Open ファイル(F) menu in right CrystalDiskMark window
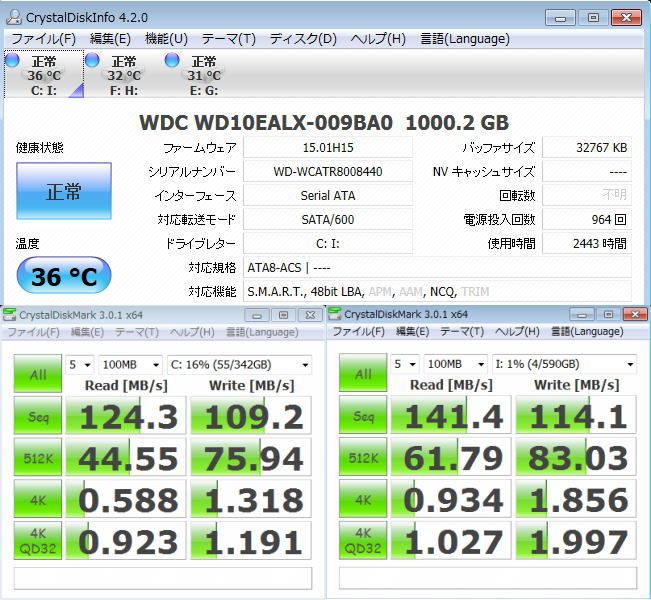This screenshot has width=651, height=600. [x=359, y=331]
